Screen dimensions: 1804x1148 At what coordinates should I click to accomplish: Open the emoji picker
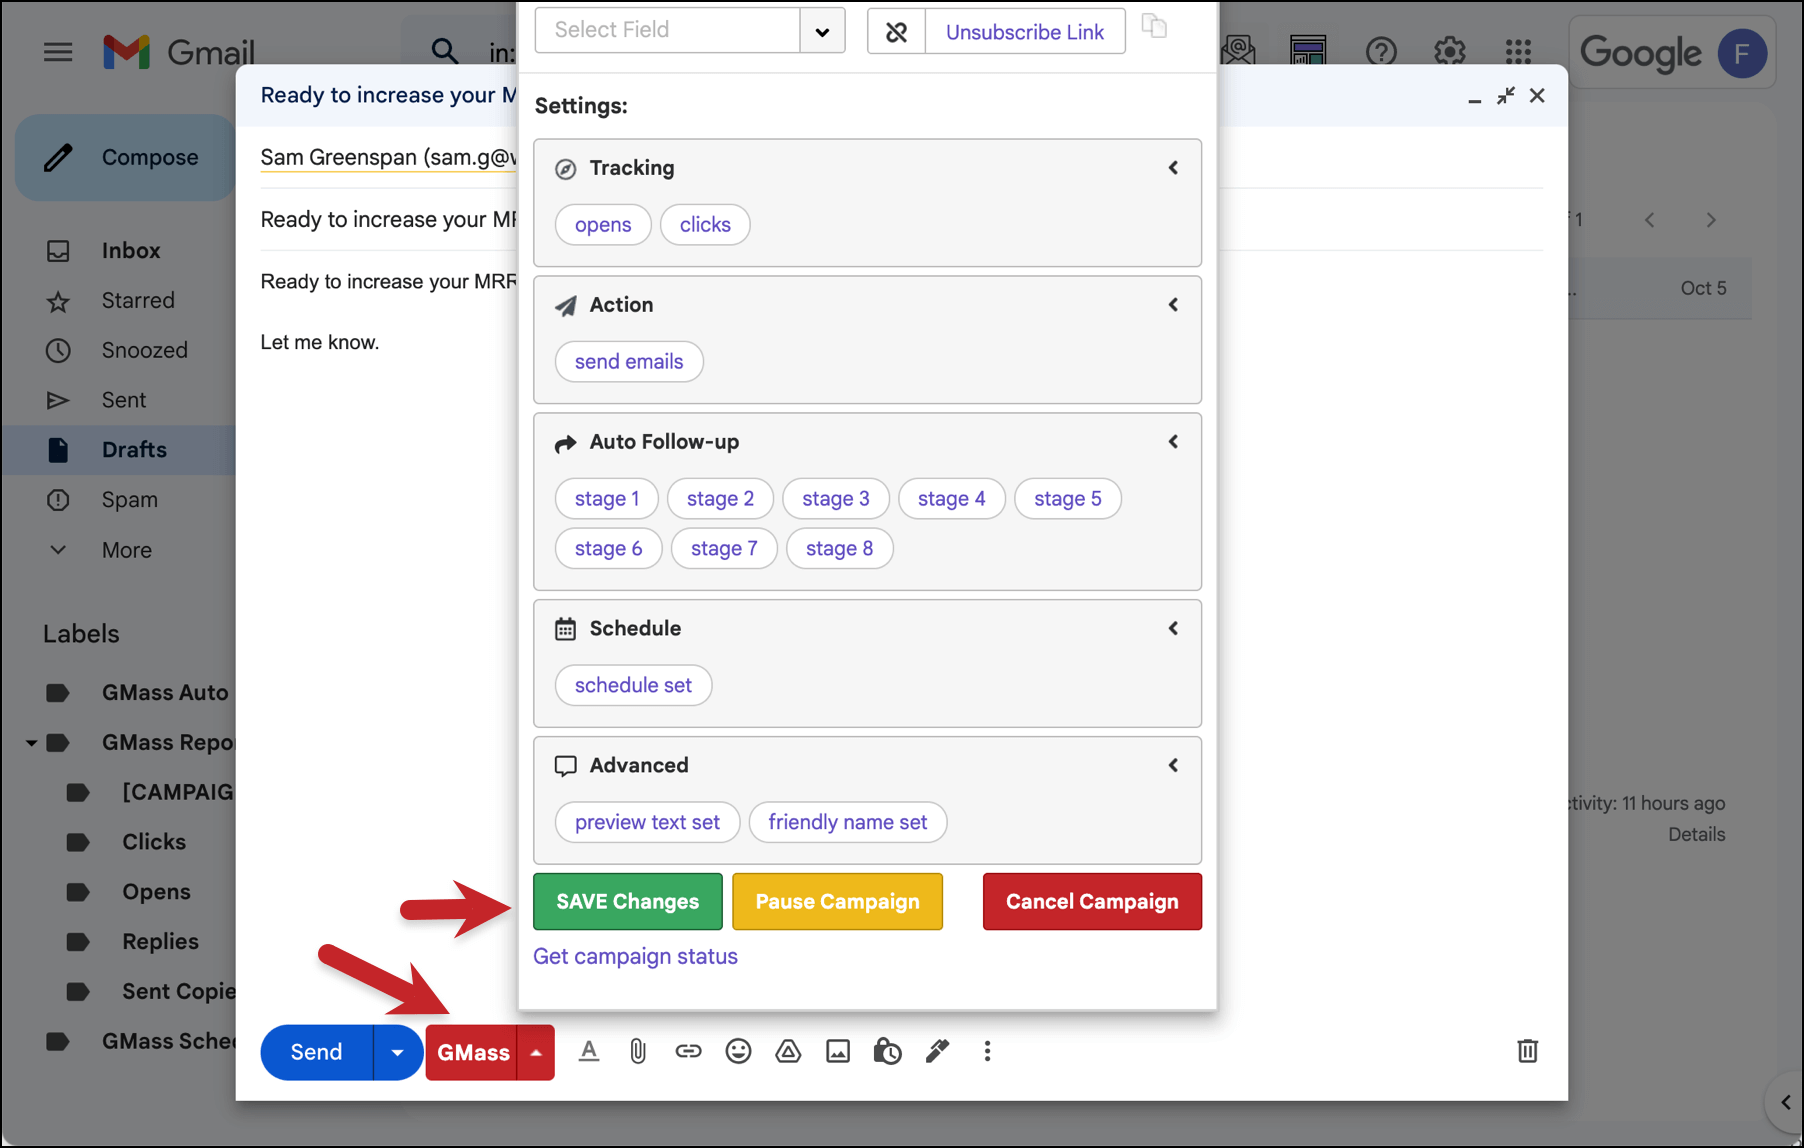click(x=738, y=1051)
